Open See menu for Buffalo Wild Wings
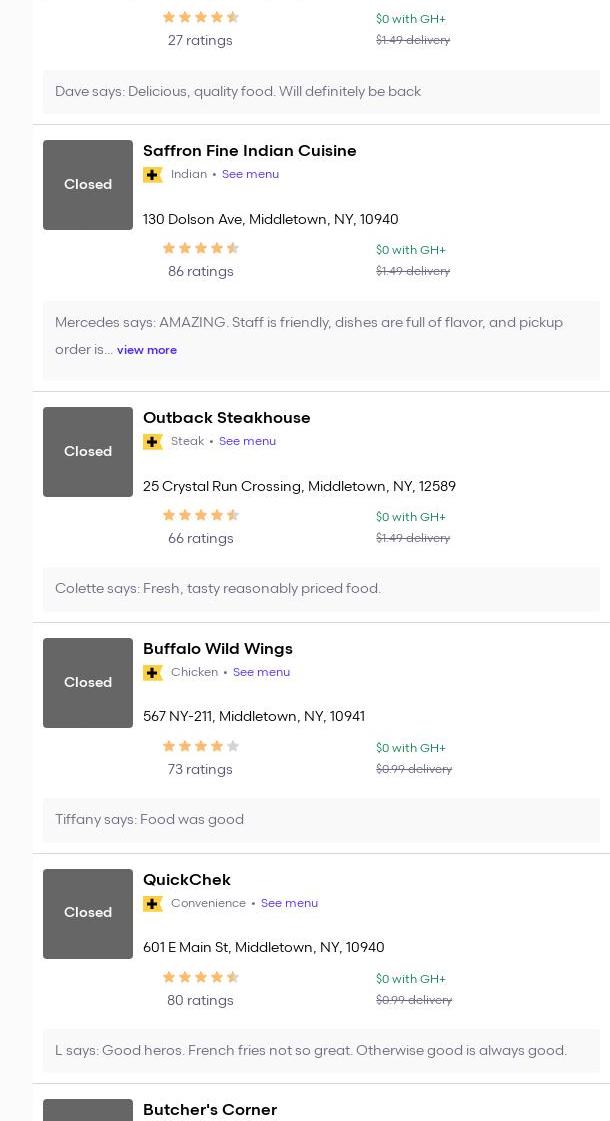 click(261, 672)
